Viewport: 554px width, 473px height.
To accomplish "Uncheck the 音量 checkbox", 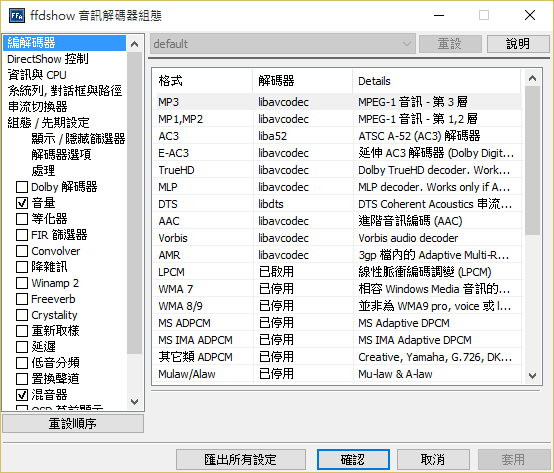I will [x=22, y=203].
